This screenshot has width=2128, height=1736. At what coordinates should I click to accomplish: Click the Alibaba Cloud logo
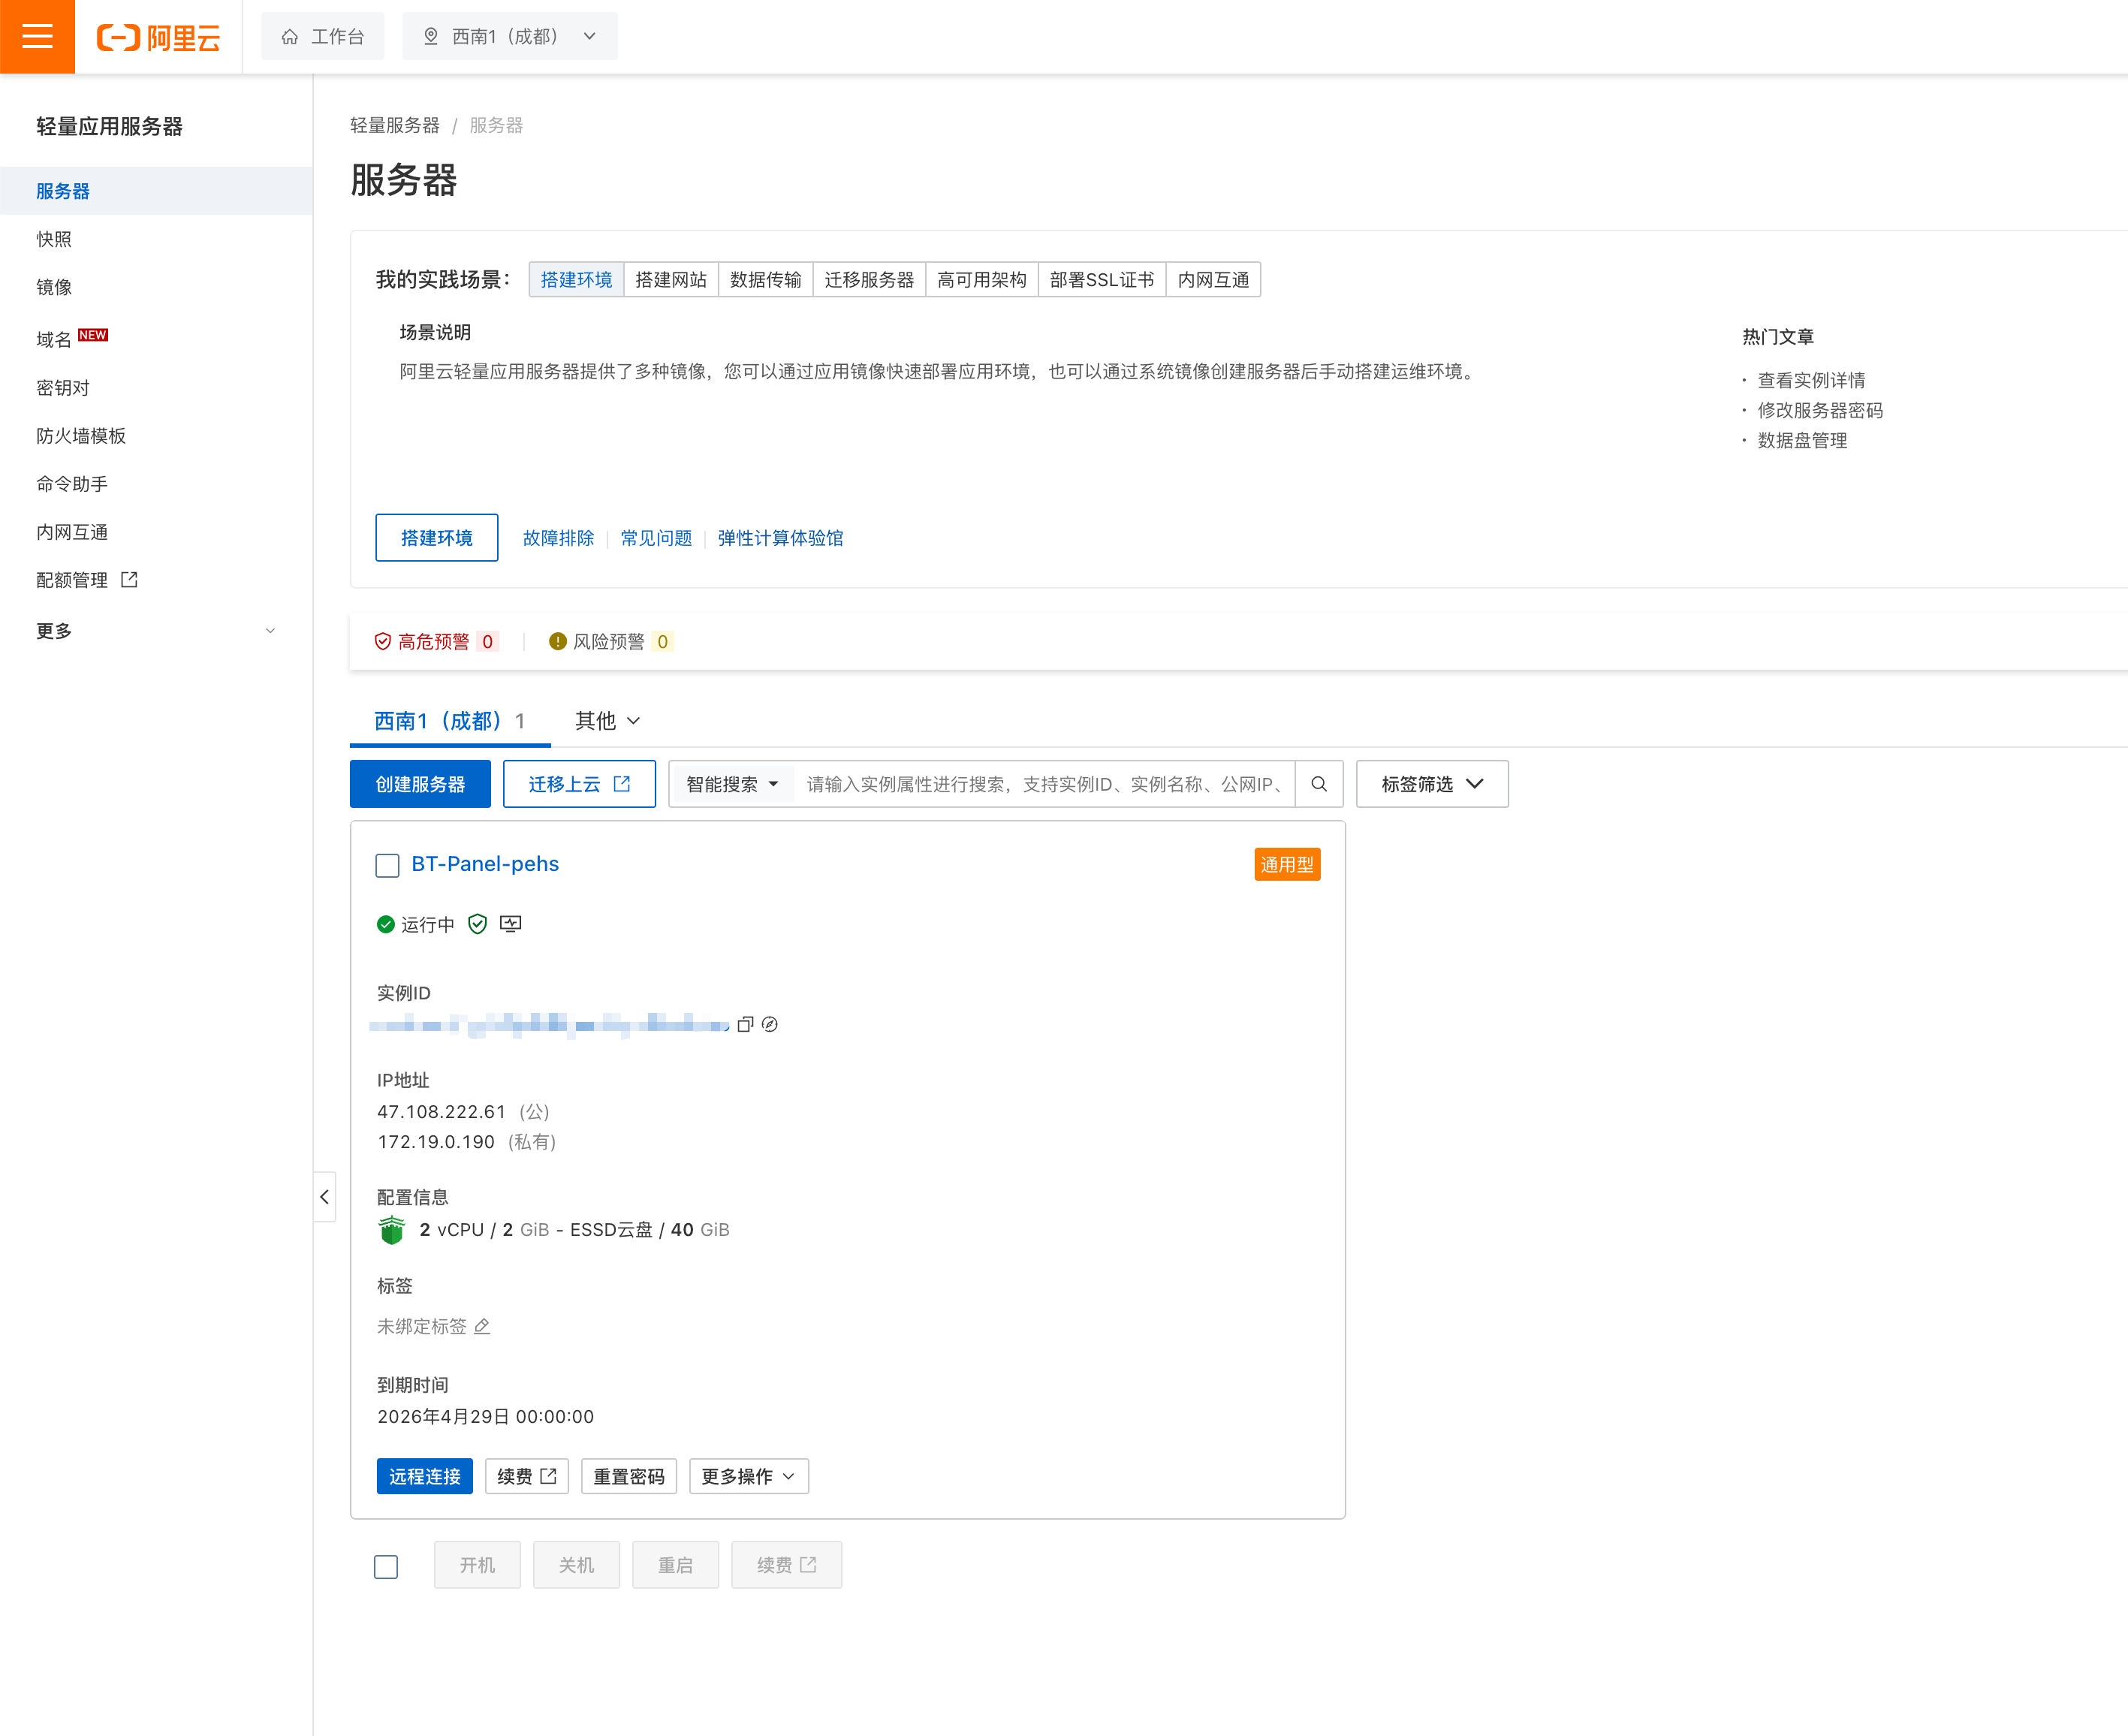click(158, 37)
